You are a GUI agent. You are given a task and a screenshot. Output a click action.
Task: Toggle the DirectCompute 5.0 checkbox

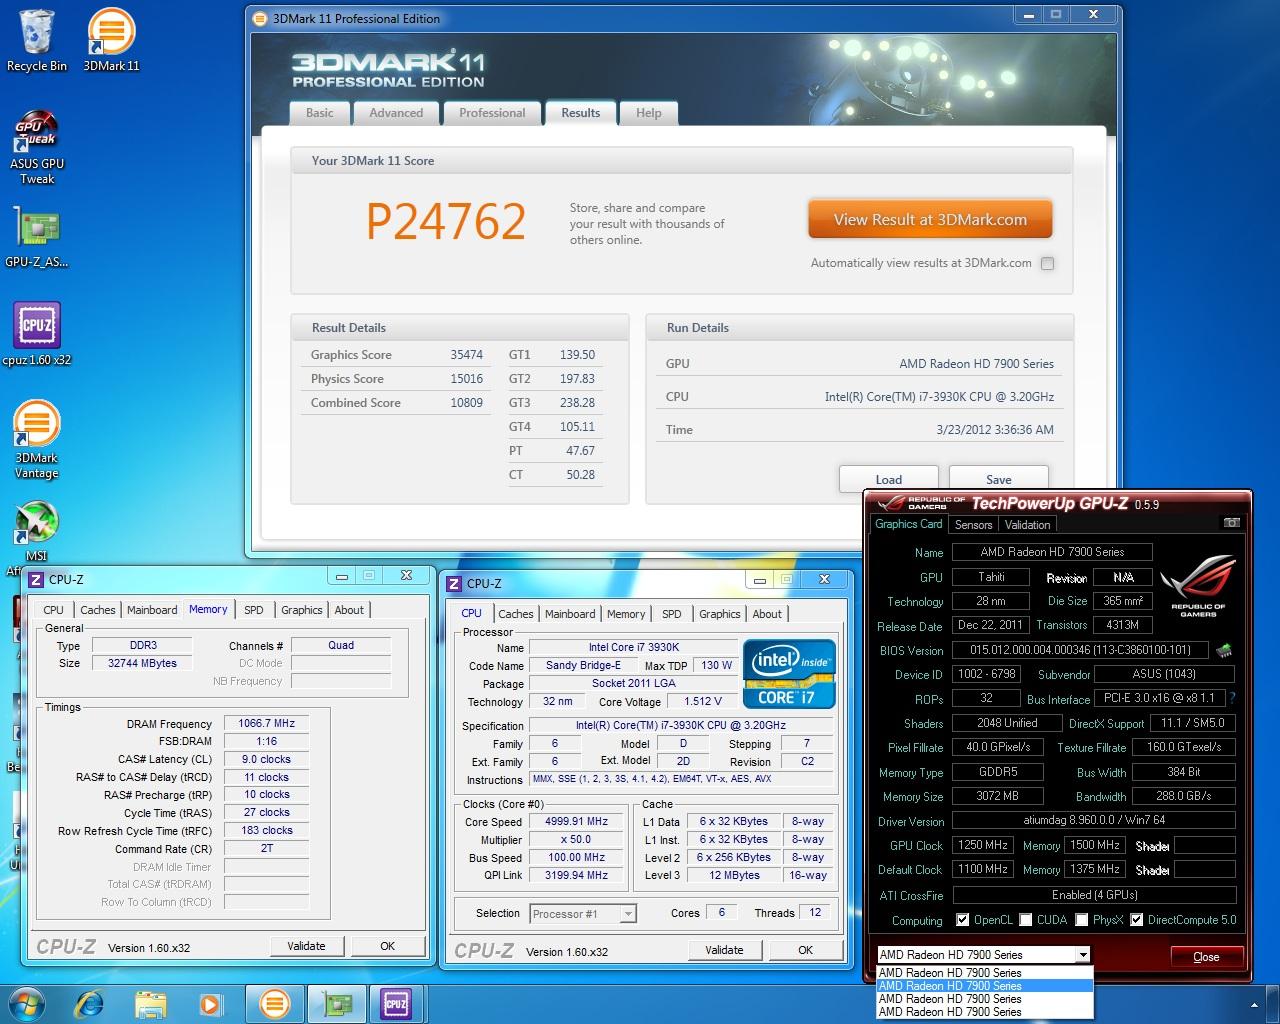coord(1136,920)
